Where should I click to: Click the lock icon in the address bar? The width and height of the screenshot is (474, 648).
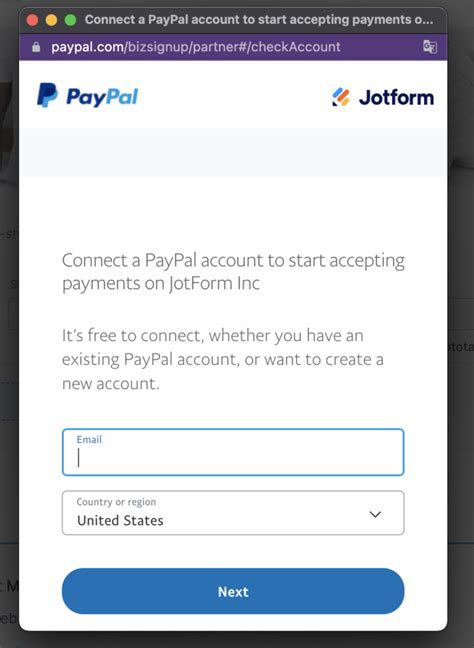click(x=36, y=47)
